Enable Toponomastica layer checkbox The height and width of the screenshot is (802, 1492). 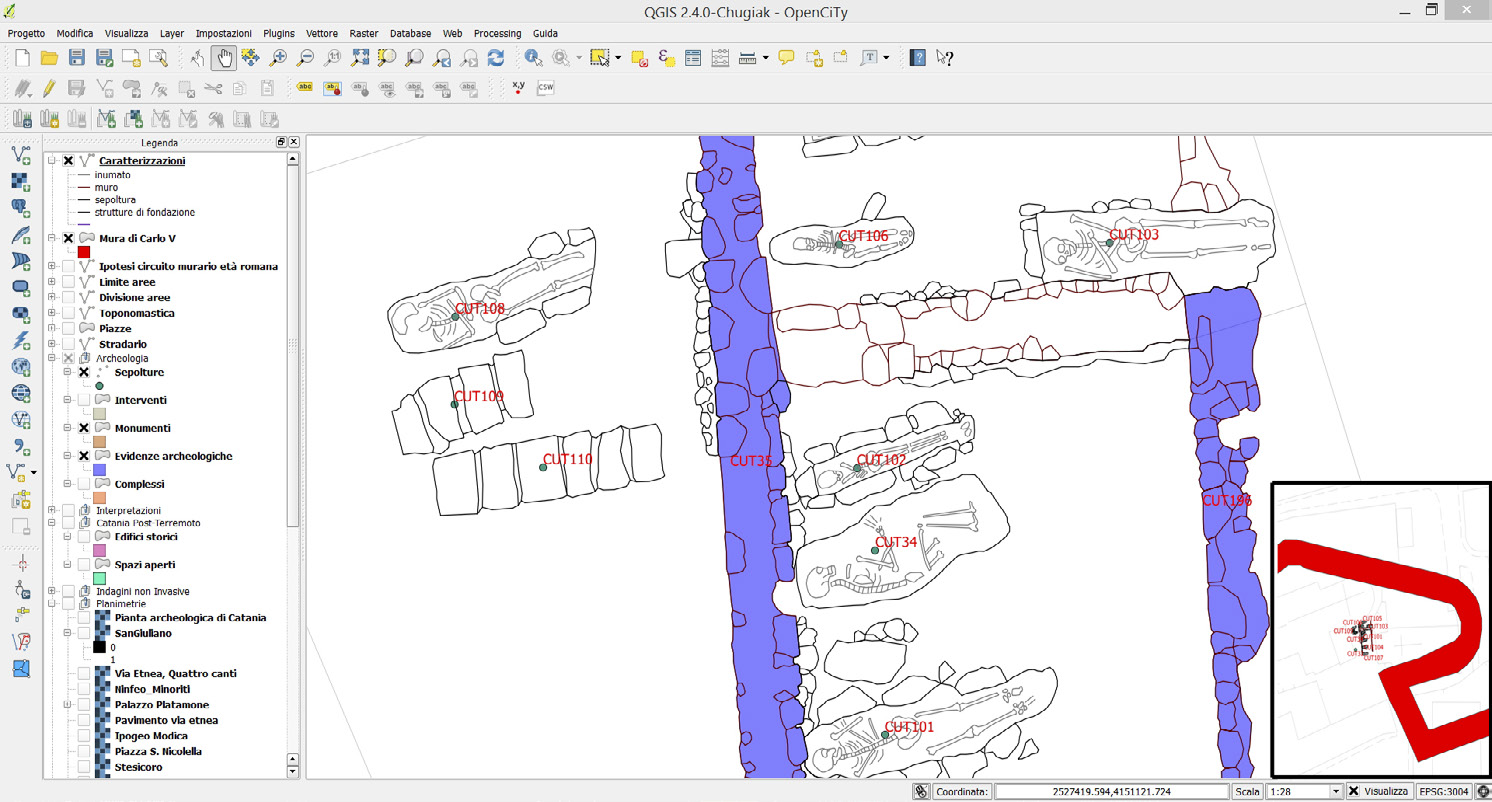click(x=68, y=313)
